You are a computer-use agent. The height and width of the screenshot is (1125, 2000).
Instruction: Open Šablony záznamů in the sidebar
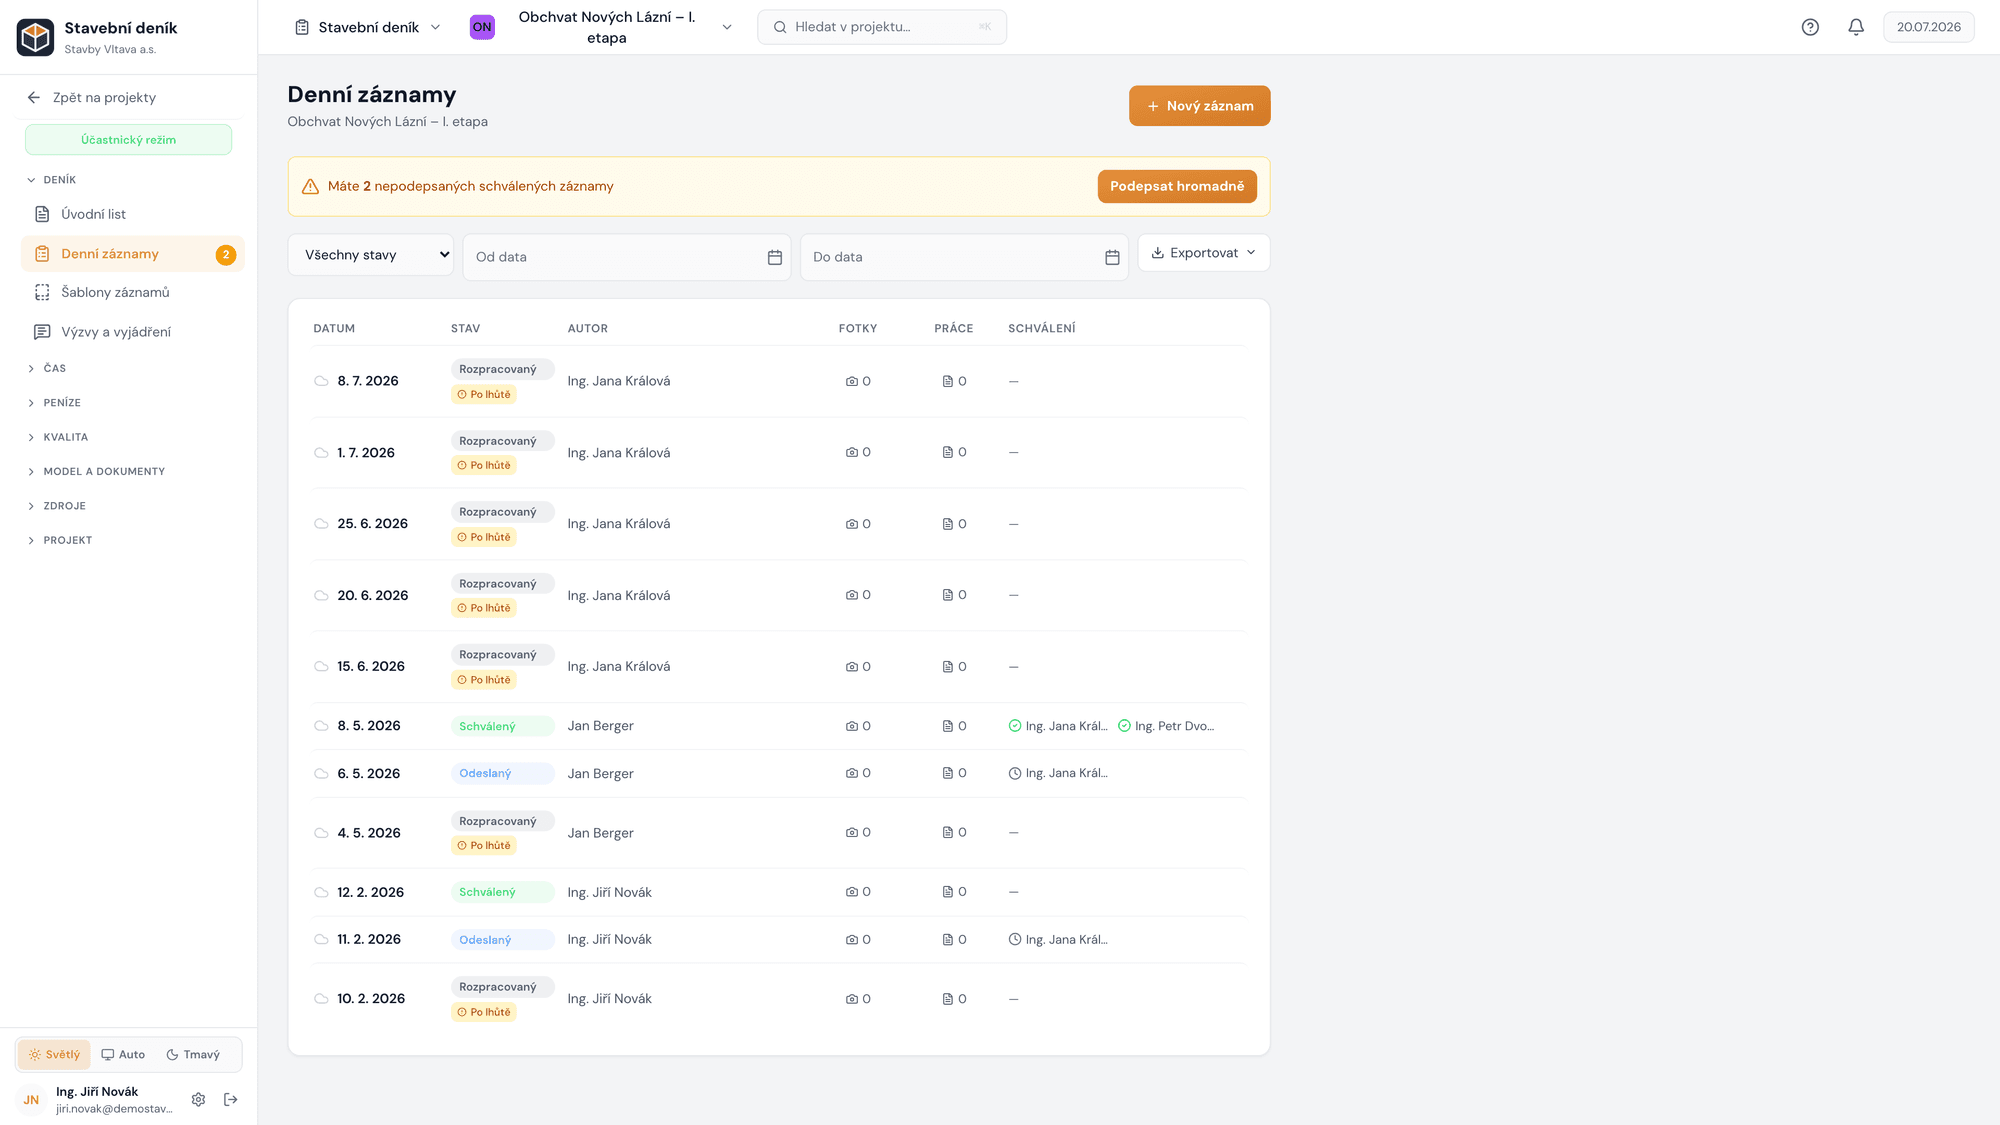point(132,292)
